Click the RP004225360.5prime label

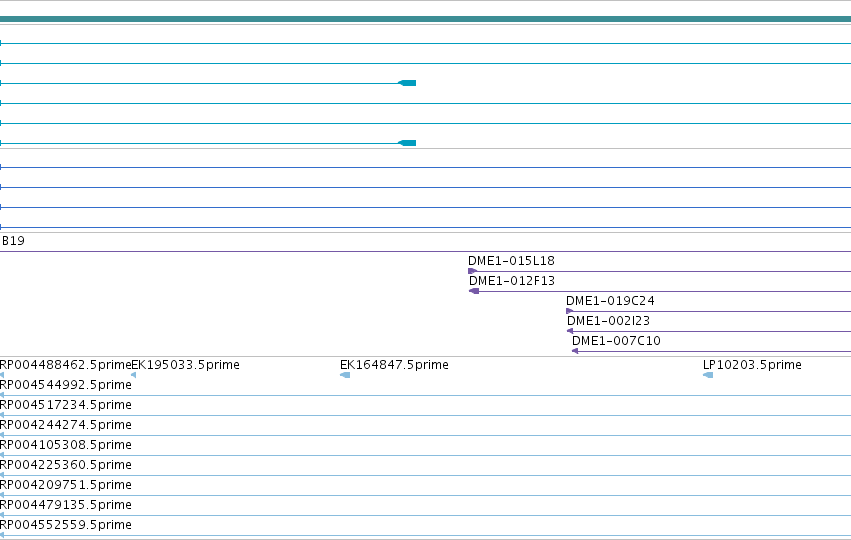coord(66,466)
